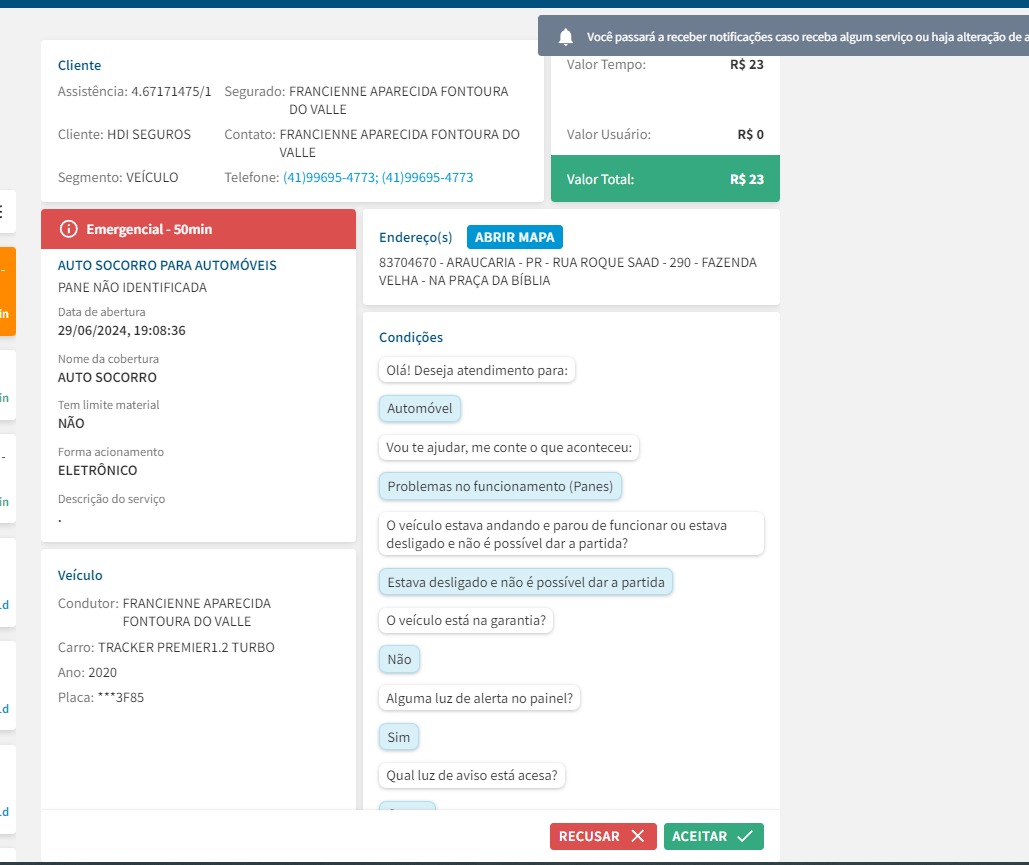Click the 'Condições' section heading
The height and width of the screenshot is (865, 1029).
point(411,337)
